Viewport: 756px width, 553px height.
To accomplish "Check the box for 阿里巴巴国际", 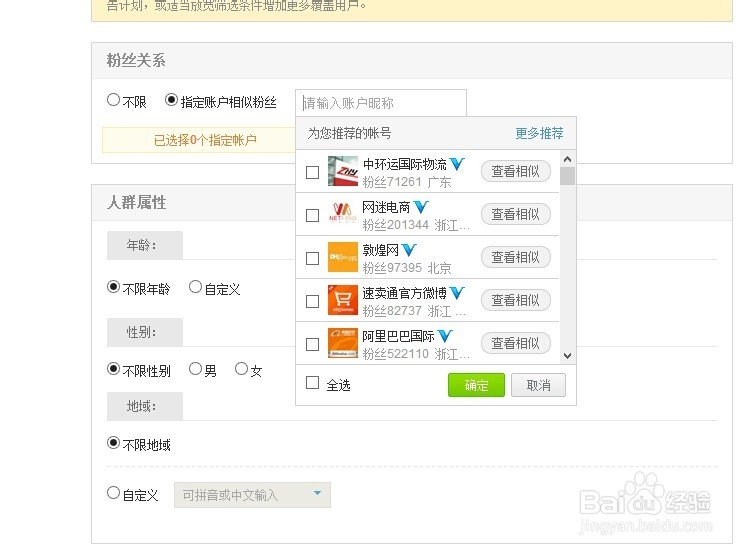I will 312,344.
